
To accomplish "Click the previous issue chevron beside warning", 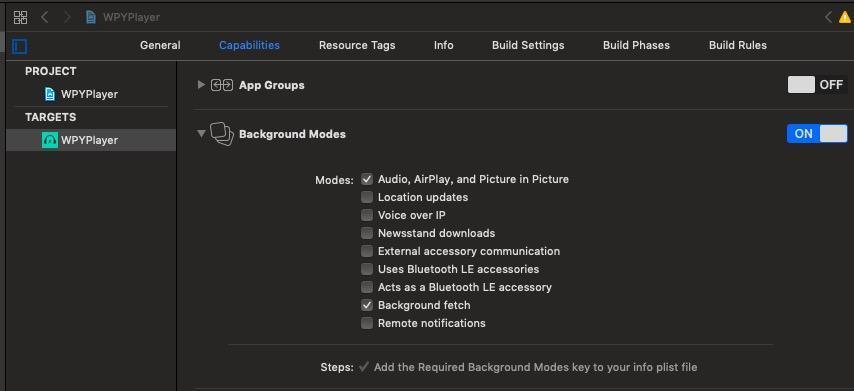I will (828, 17).
